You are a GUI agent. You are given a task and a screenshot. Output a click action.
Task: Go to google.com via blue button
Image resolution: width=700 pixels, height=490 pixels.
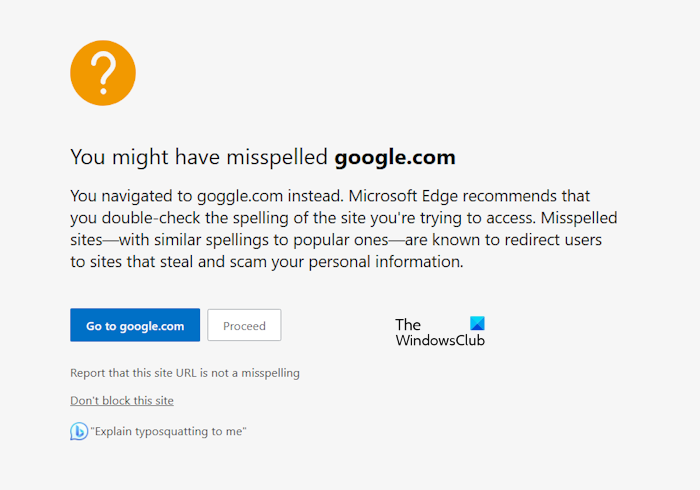pos(135,326)
